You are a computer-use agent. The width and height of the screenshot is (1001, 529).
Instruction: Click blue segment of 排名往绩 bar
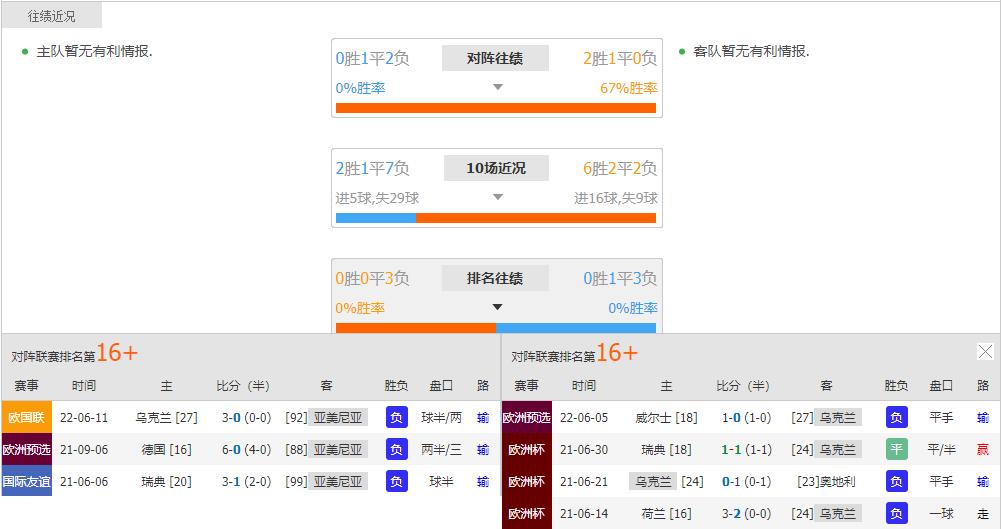click(x=576, y=327)
